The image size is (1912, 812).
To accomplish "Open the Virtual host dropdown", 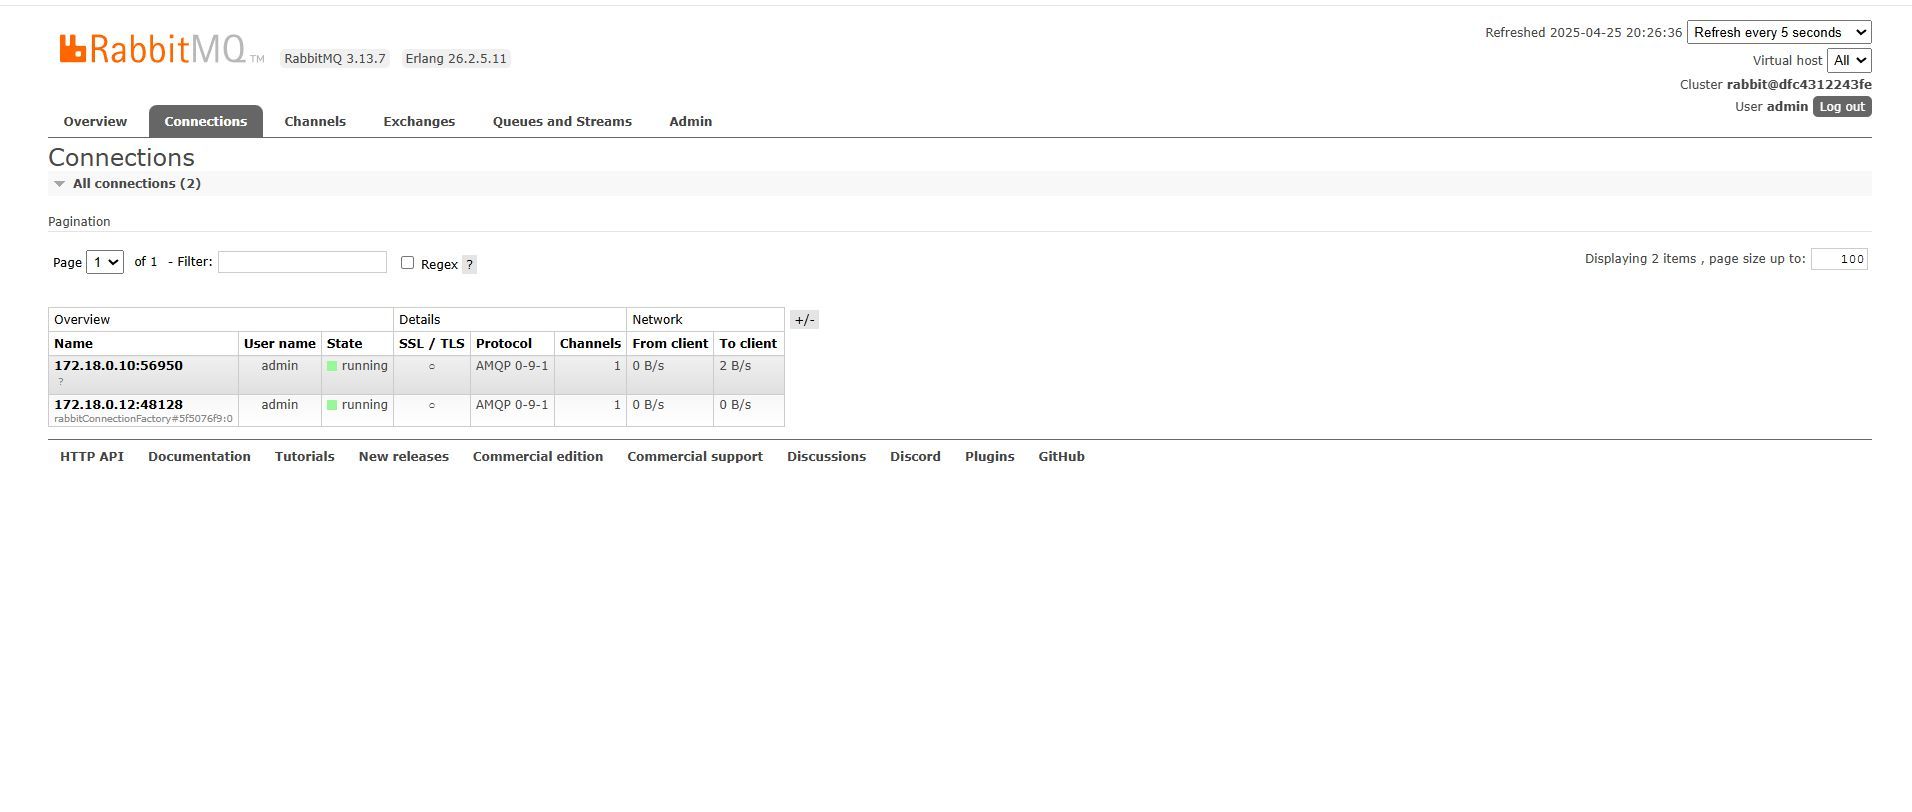I will coord(1849,60).
